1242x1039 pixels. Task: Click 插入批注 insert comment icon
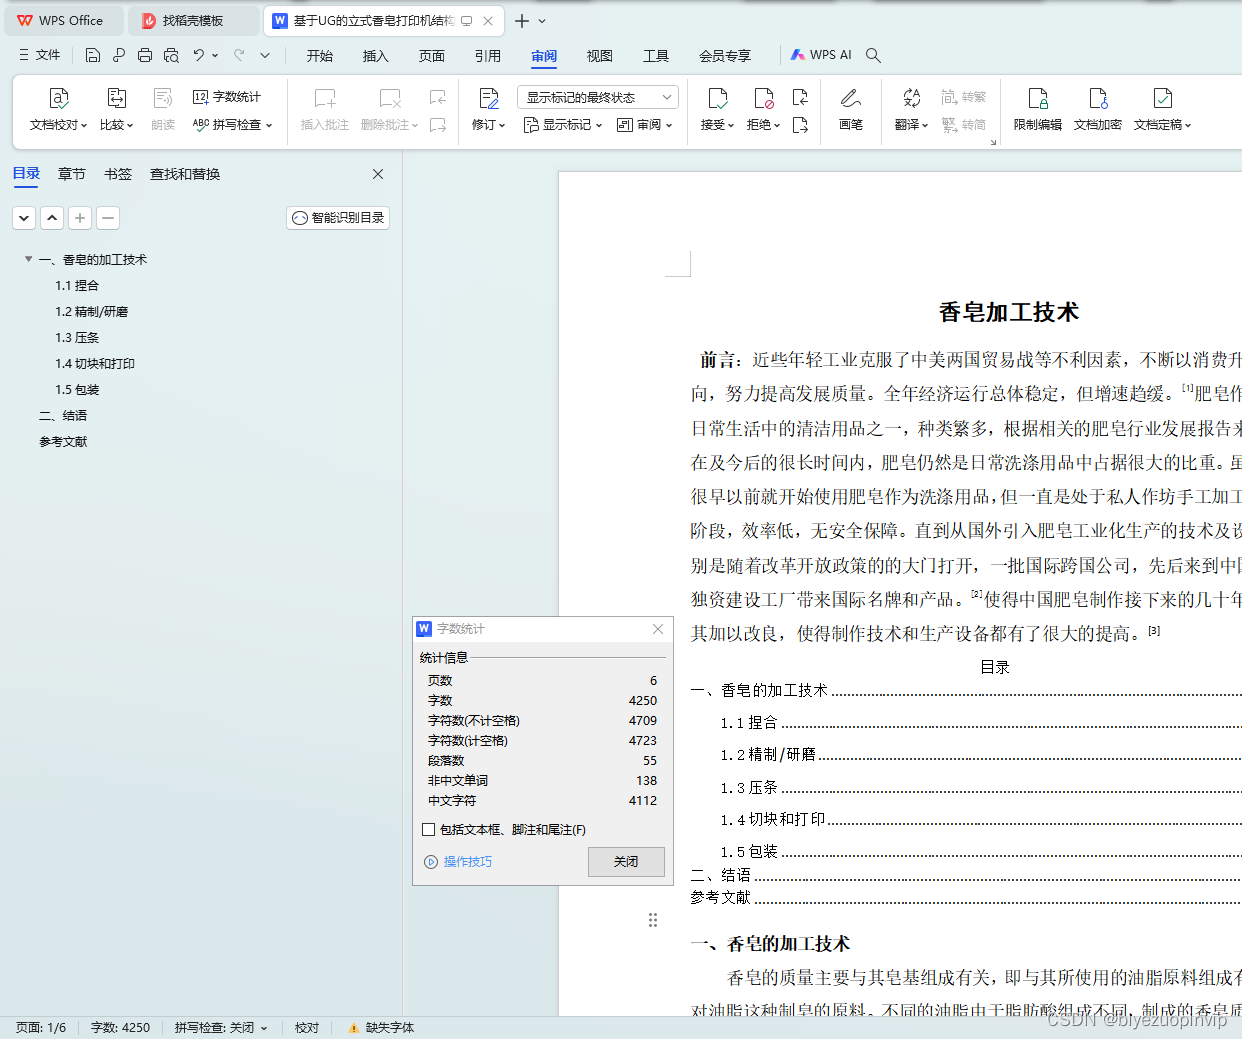tap(325, 109)
